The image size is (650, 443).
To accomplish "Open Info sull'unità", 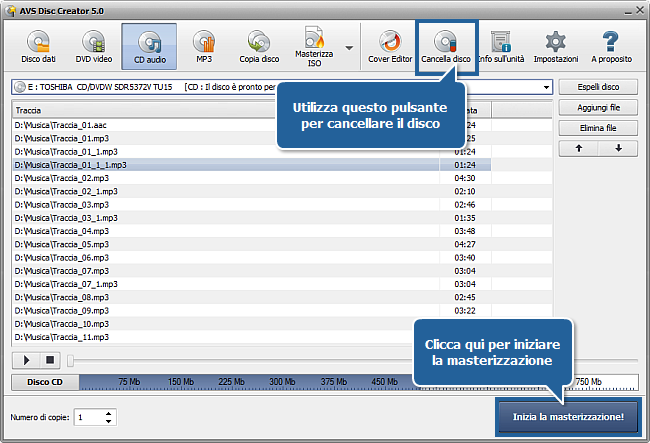I will tap(501, 46).
